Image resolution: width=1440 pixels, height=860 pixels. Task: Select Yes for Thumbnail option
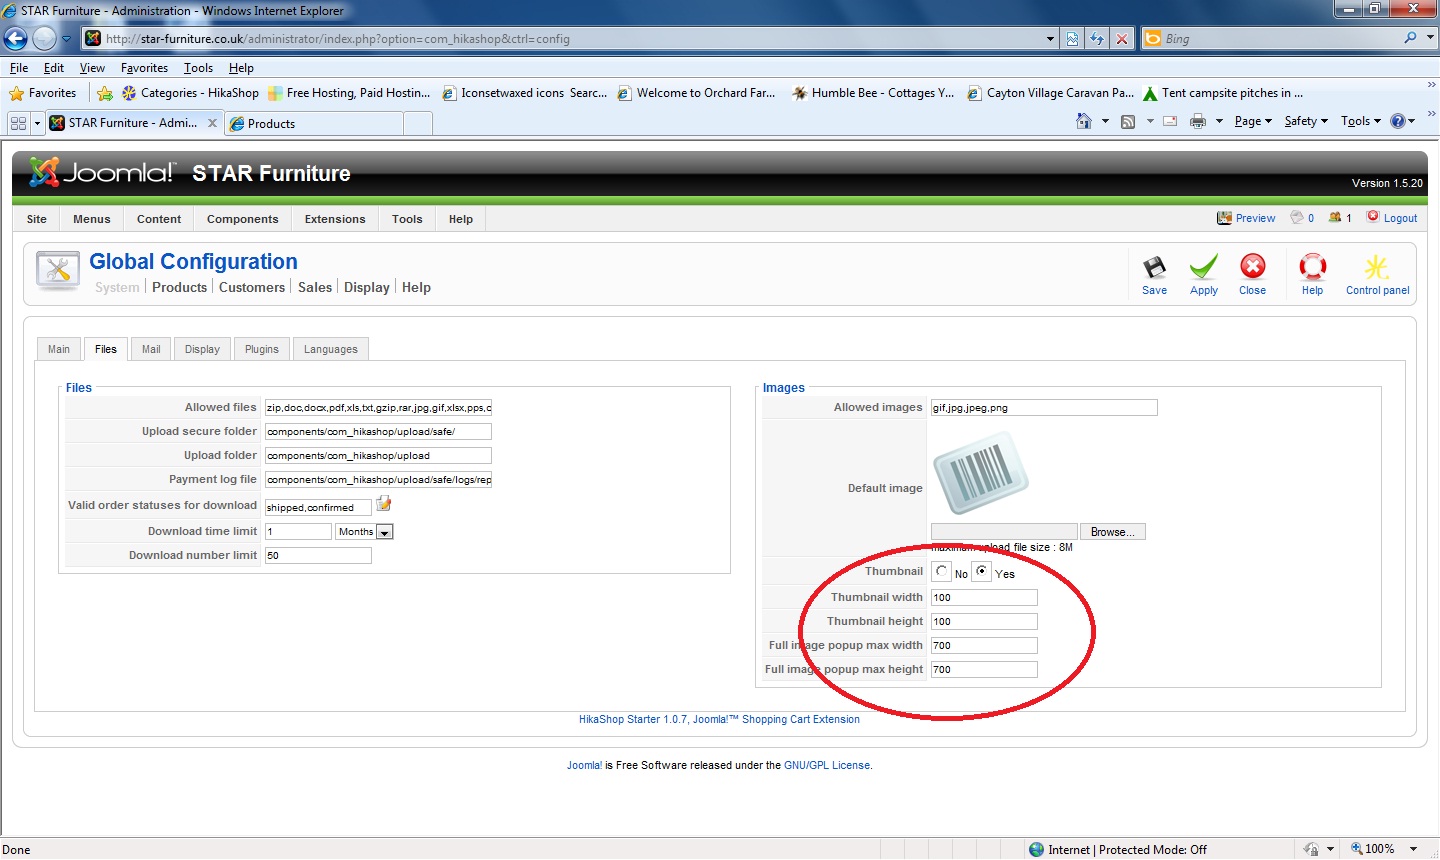coord(982,572)
